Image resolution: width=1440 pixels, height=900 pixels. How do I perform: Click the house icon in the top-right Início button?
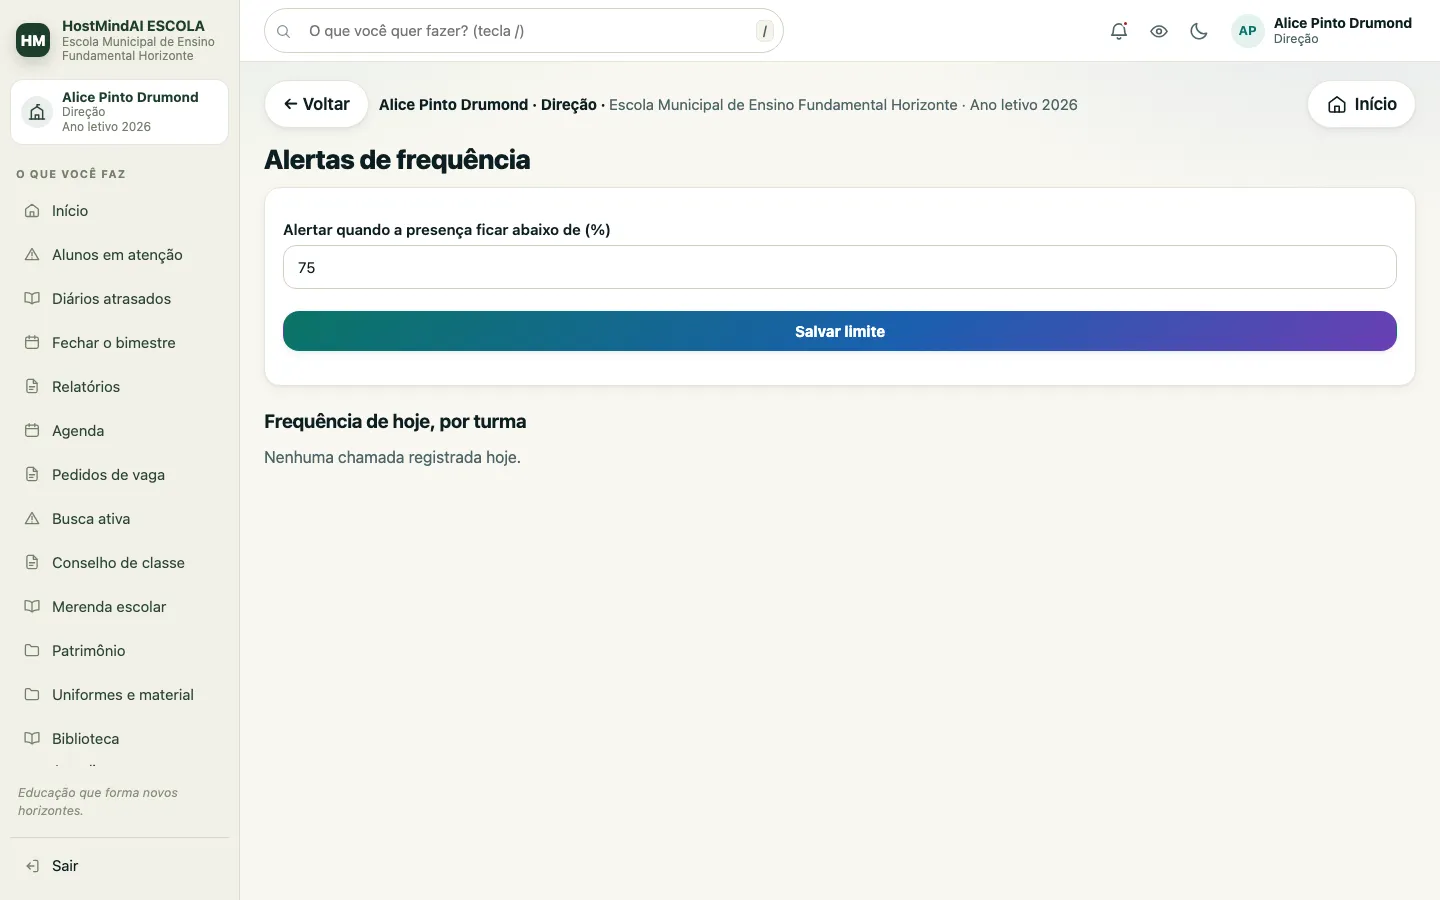pyautogui.click(x=1337, y=105)
